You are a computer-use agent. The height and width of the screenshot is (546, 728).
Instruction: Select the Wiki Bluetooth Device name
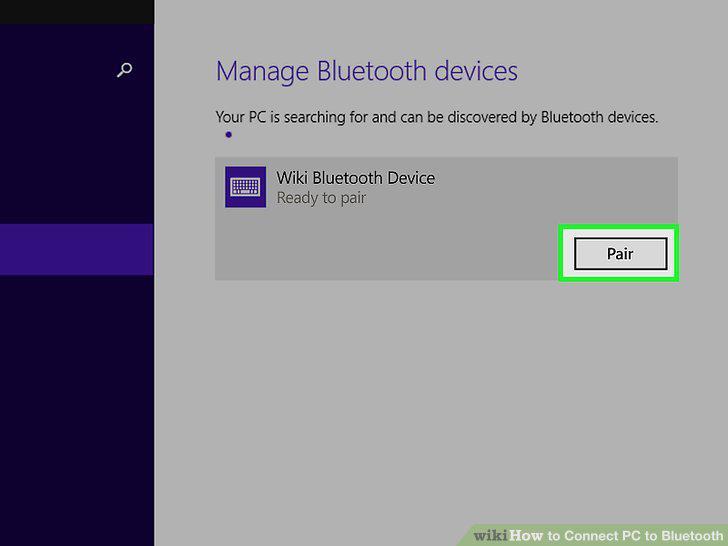(x=356, y=178)
